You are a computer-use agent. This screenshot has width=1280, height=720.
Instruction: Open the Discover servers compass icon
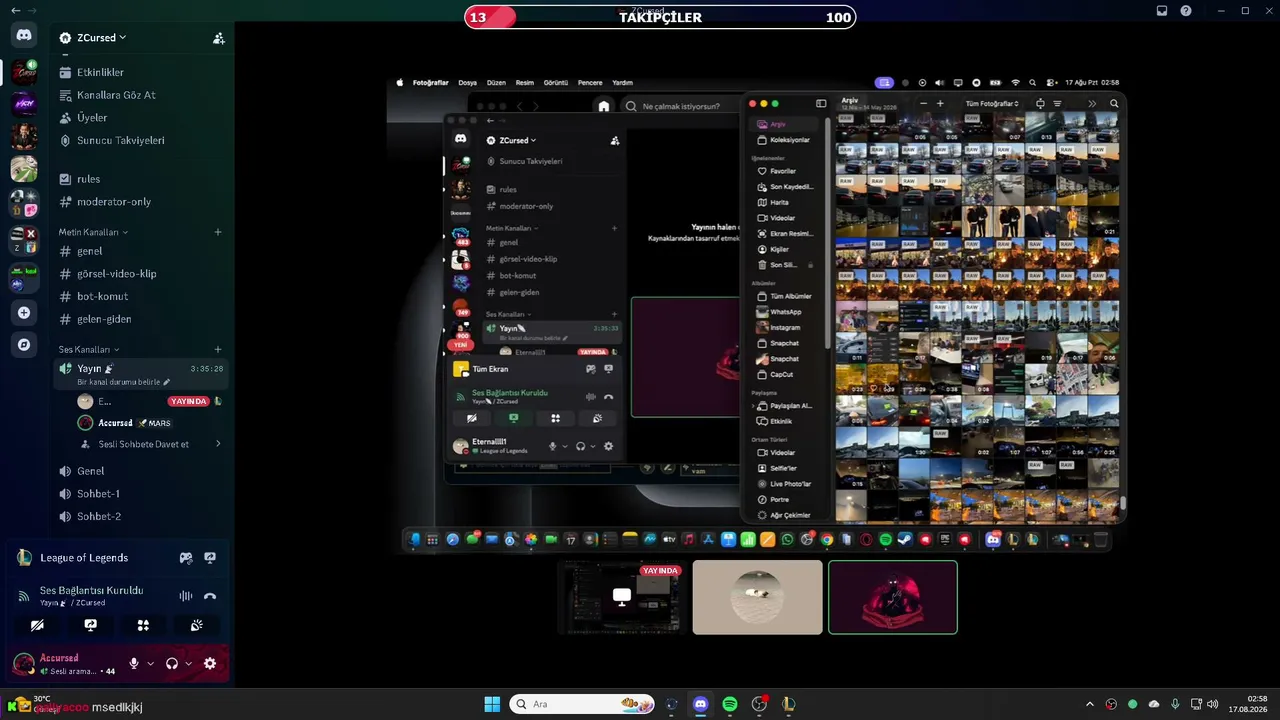click(x=24, y=345)
